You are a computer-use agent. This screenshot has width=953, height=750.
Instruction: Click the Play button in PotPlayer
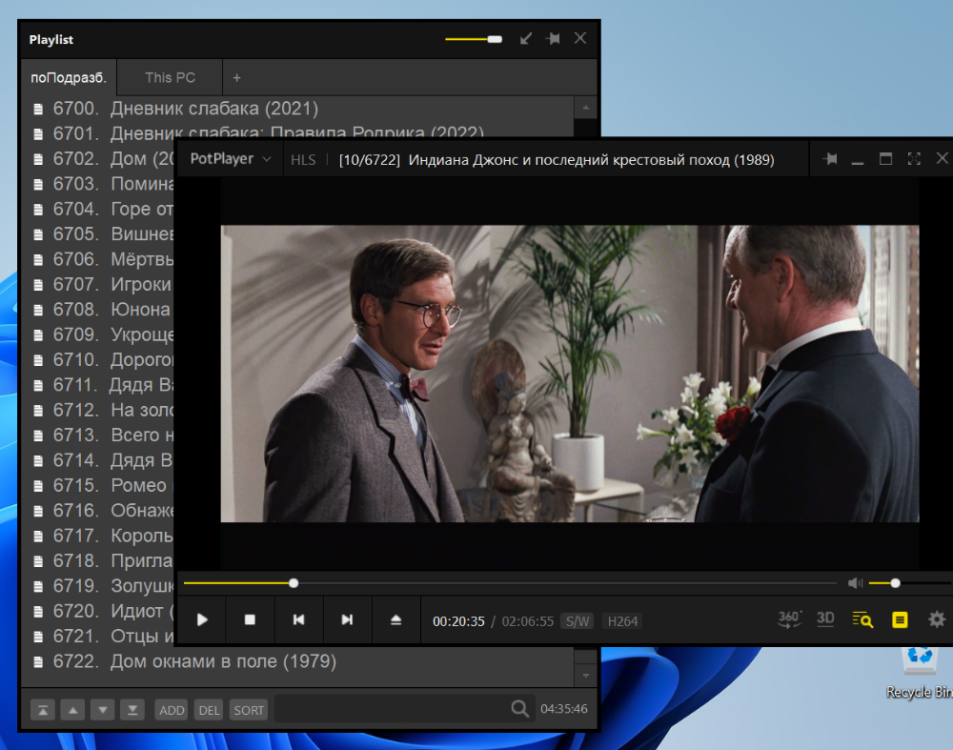tap(202, 619)
